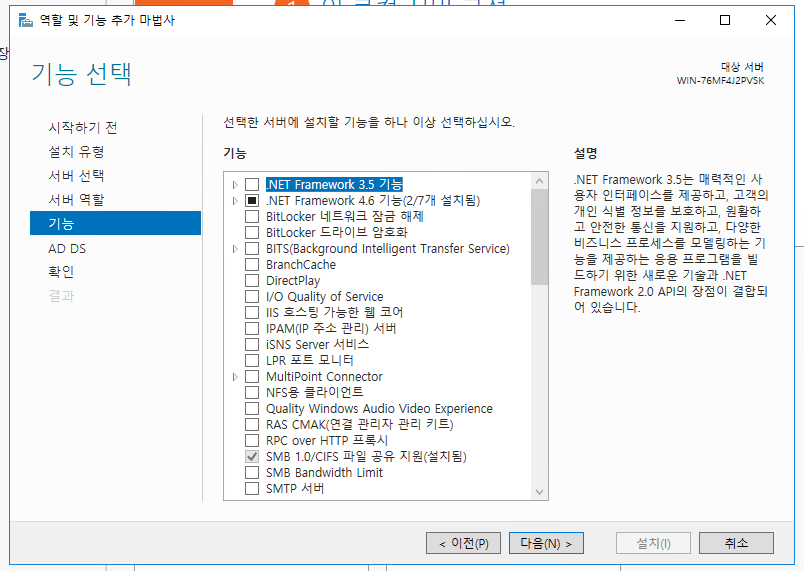The image size is (804, 571).
Task: Select Quality Windows Audio Video Experience label
Action: click(x=379, y=409)
